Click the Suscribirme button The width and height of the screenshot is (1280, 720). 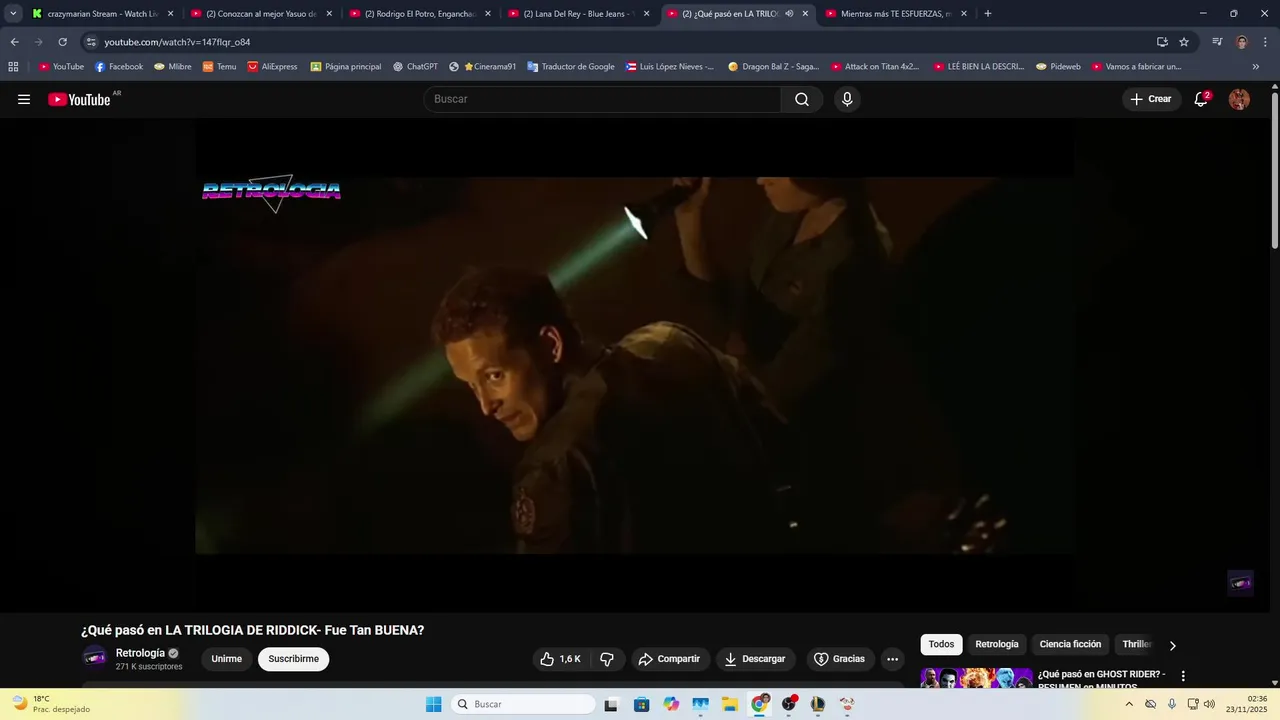pyautogui.click(x=294, y=659)
